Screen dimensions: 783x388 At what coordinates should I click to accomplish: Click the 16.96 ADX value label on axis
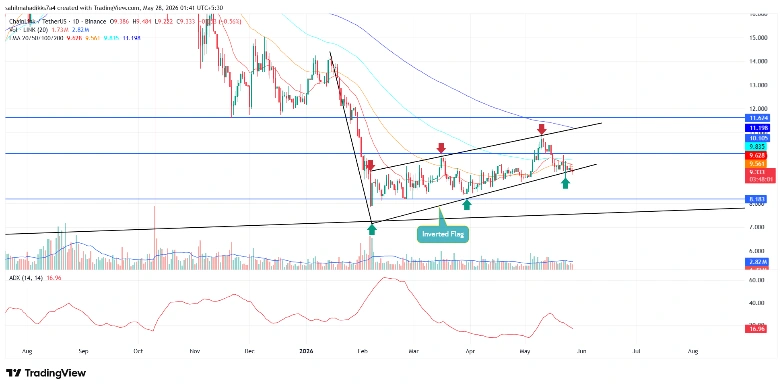[x=755, y=330]
